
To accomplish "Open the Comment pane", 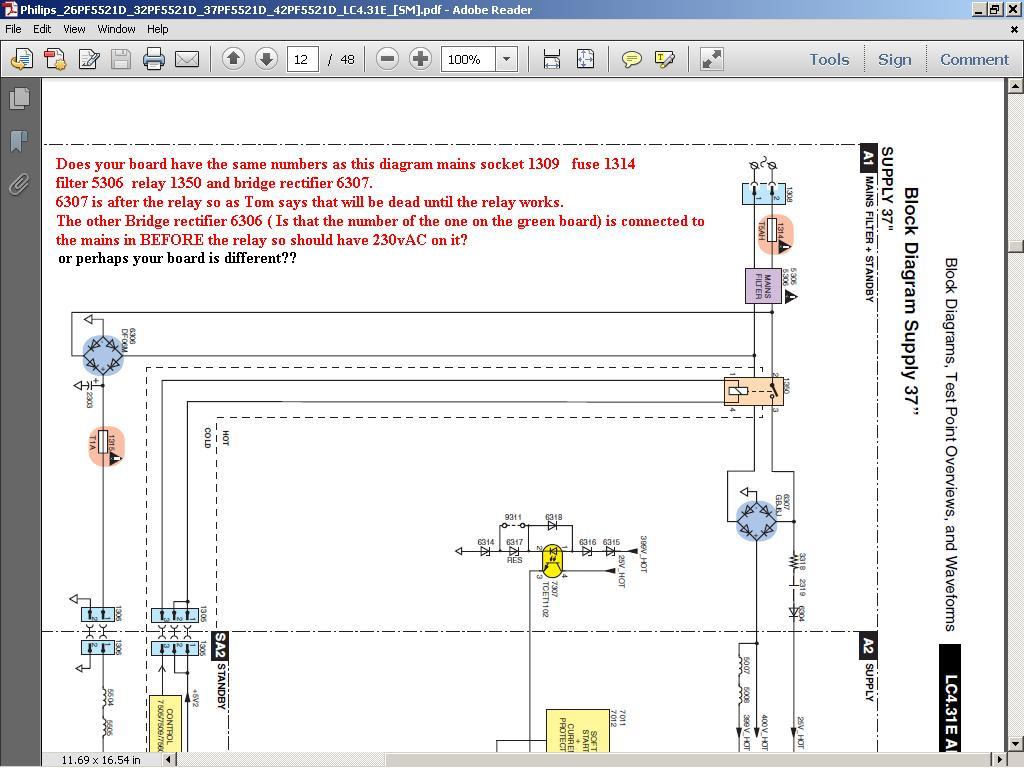I will click(x=974, y=59).
